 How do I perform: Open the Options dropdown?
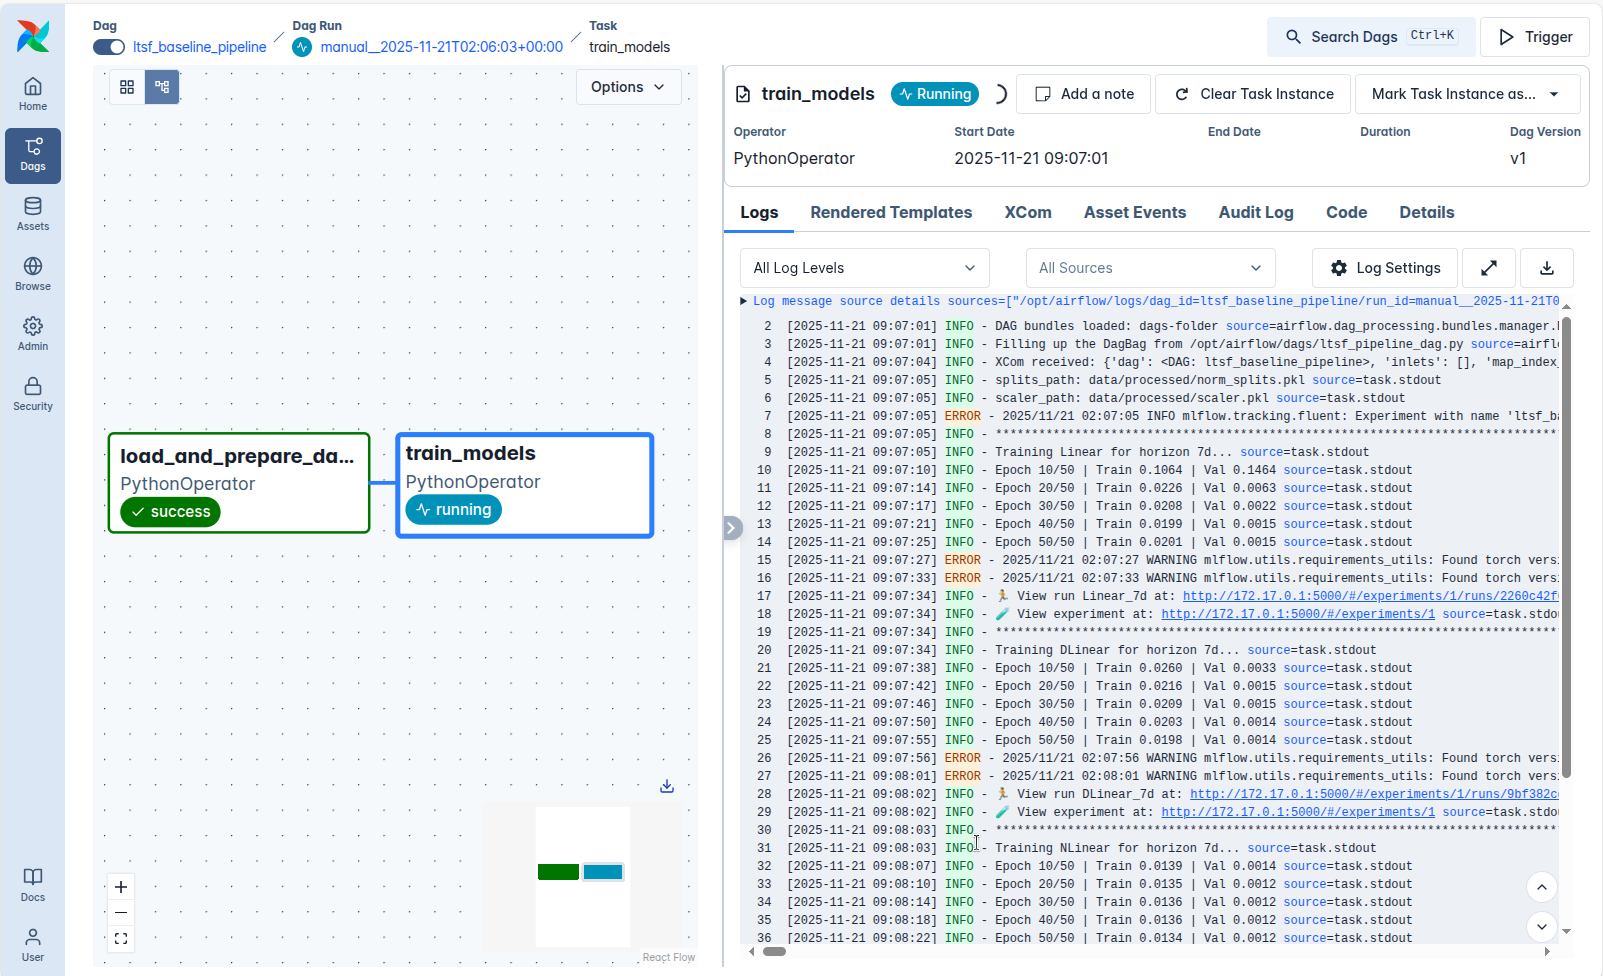(x=628, y=87)
